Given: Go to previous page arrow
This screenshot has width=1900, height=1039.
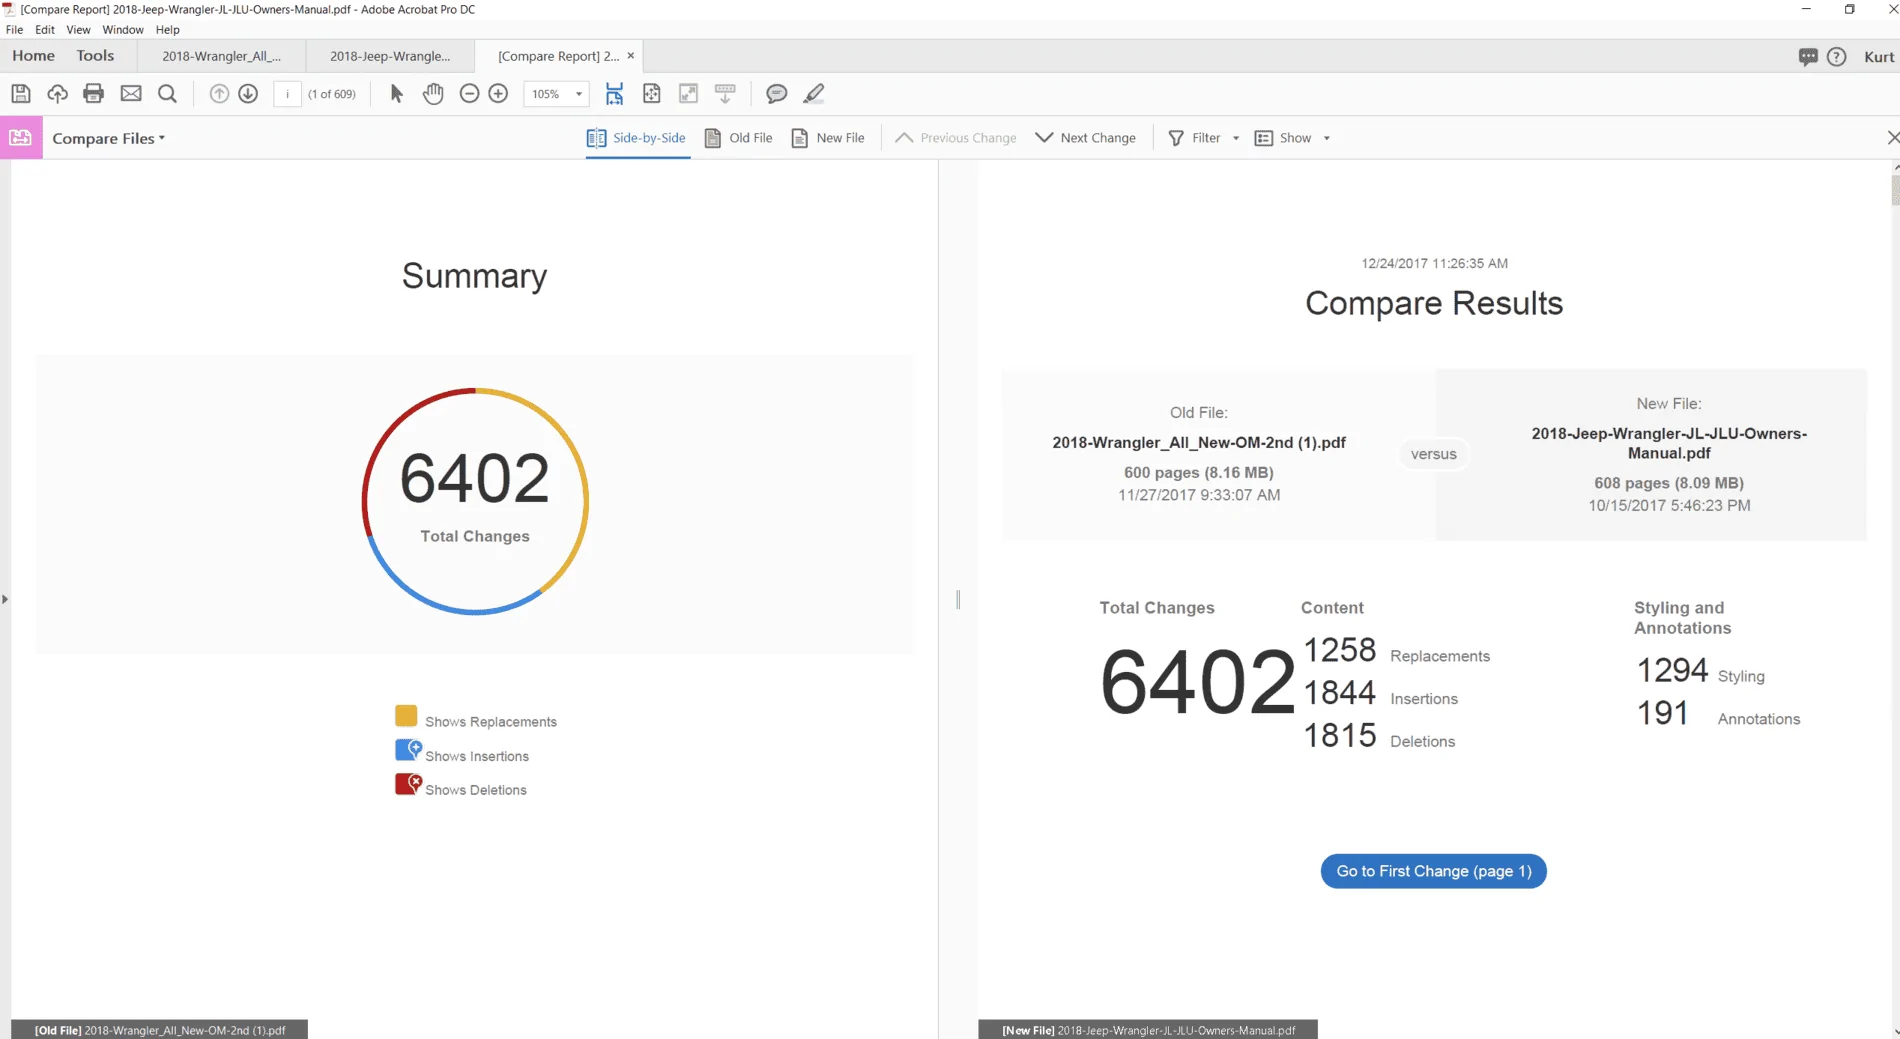Looking at the screenshot, I should 219,94.
